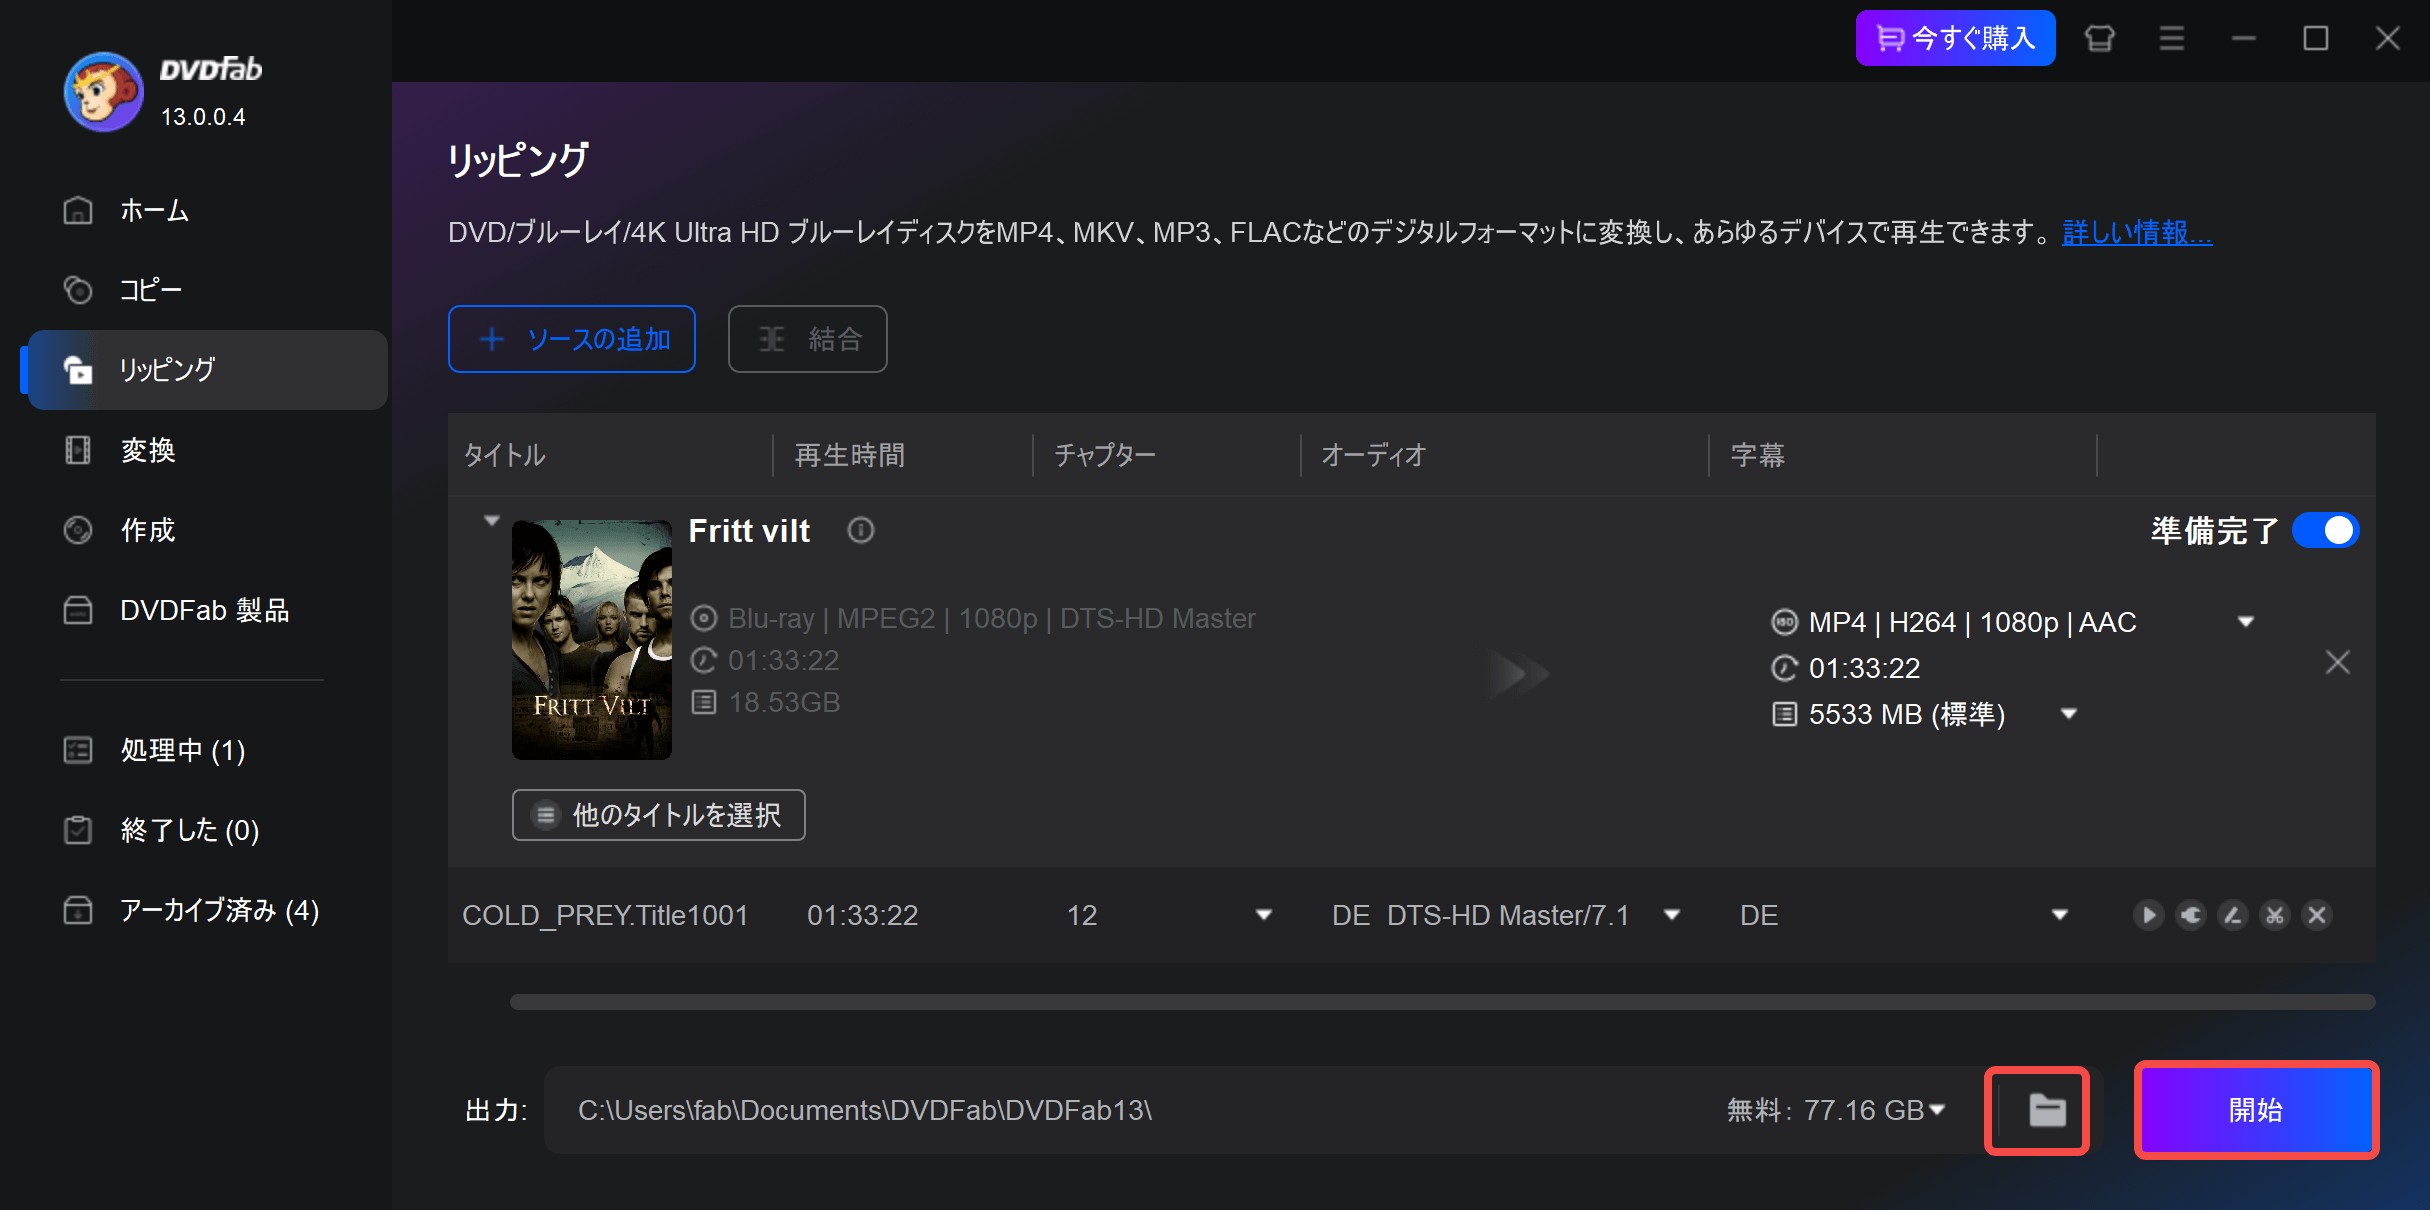2430x1210 pixels.
Task: Click the 開始 start button
Action: point(2256,1110)
